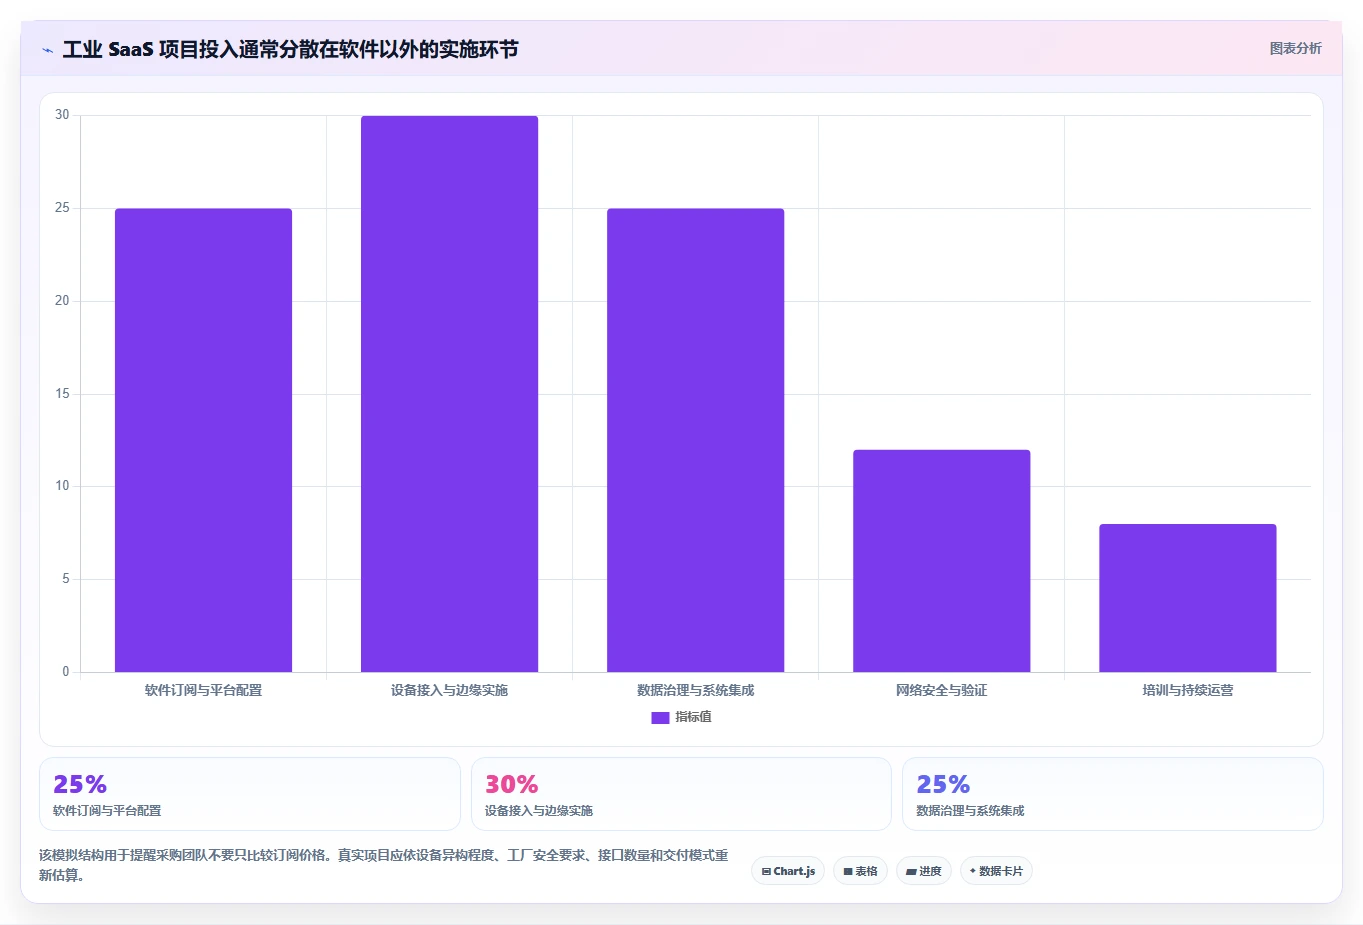Click the y-axis value 30
Image resolution: width=1363 pixels, height=925 pixels.
(63, 115)
